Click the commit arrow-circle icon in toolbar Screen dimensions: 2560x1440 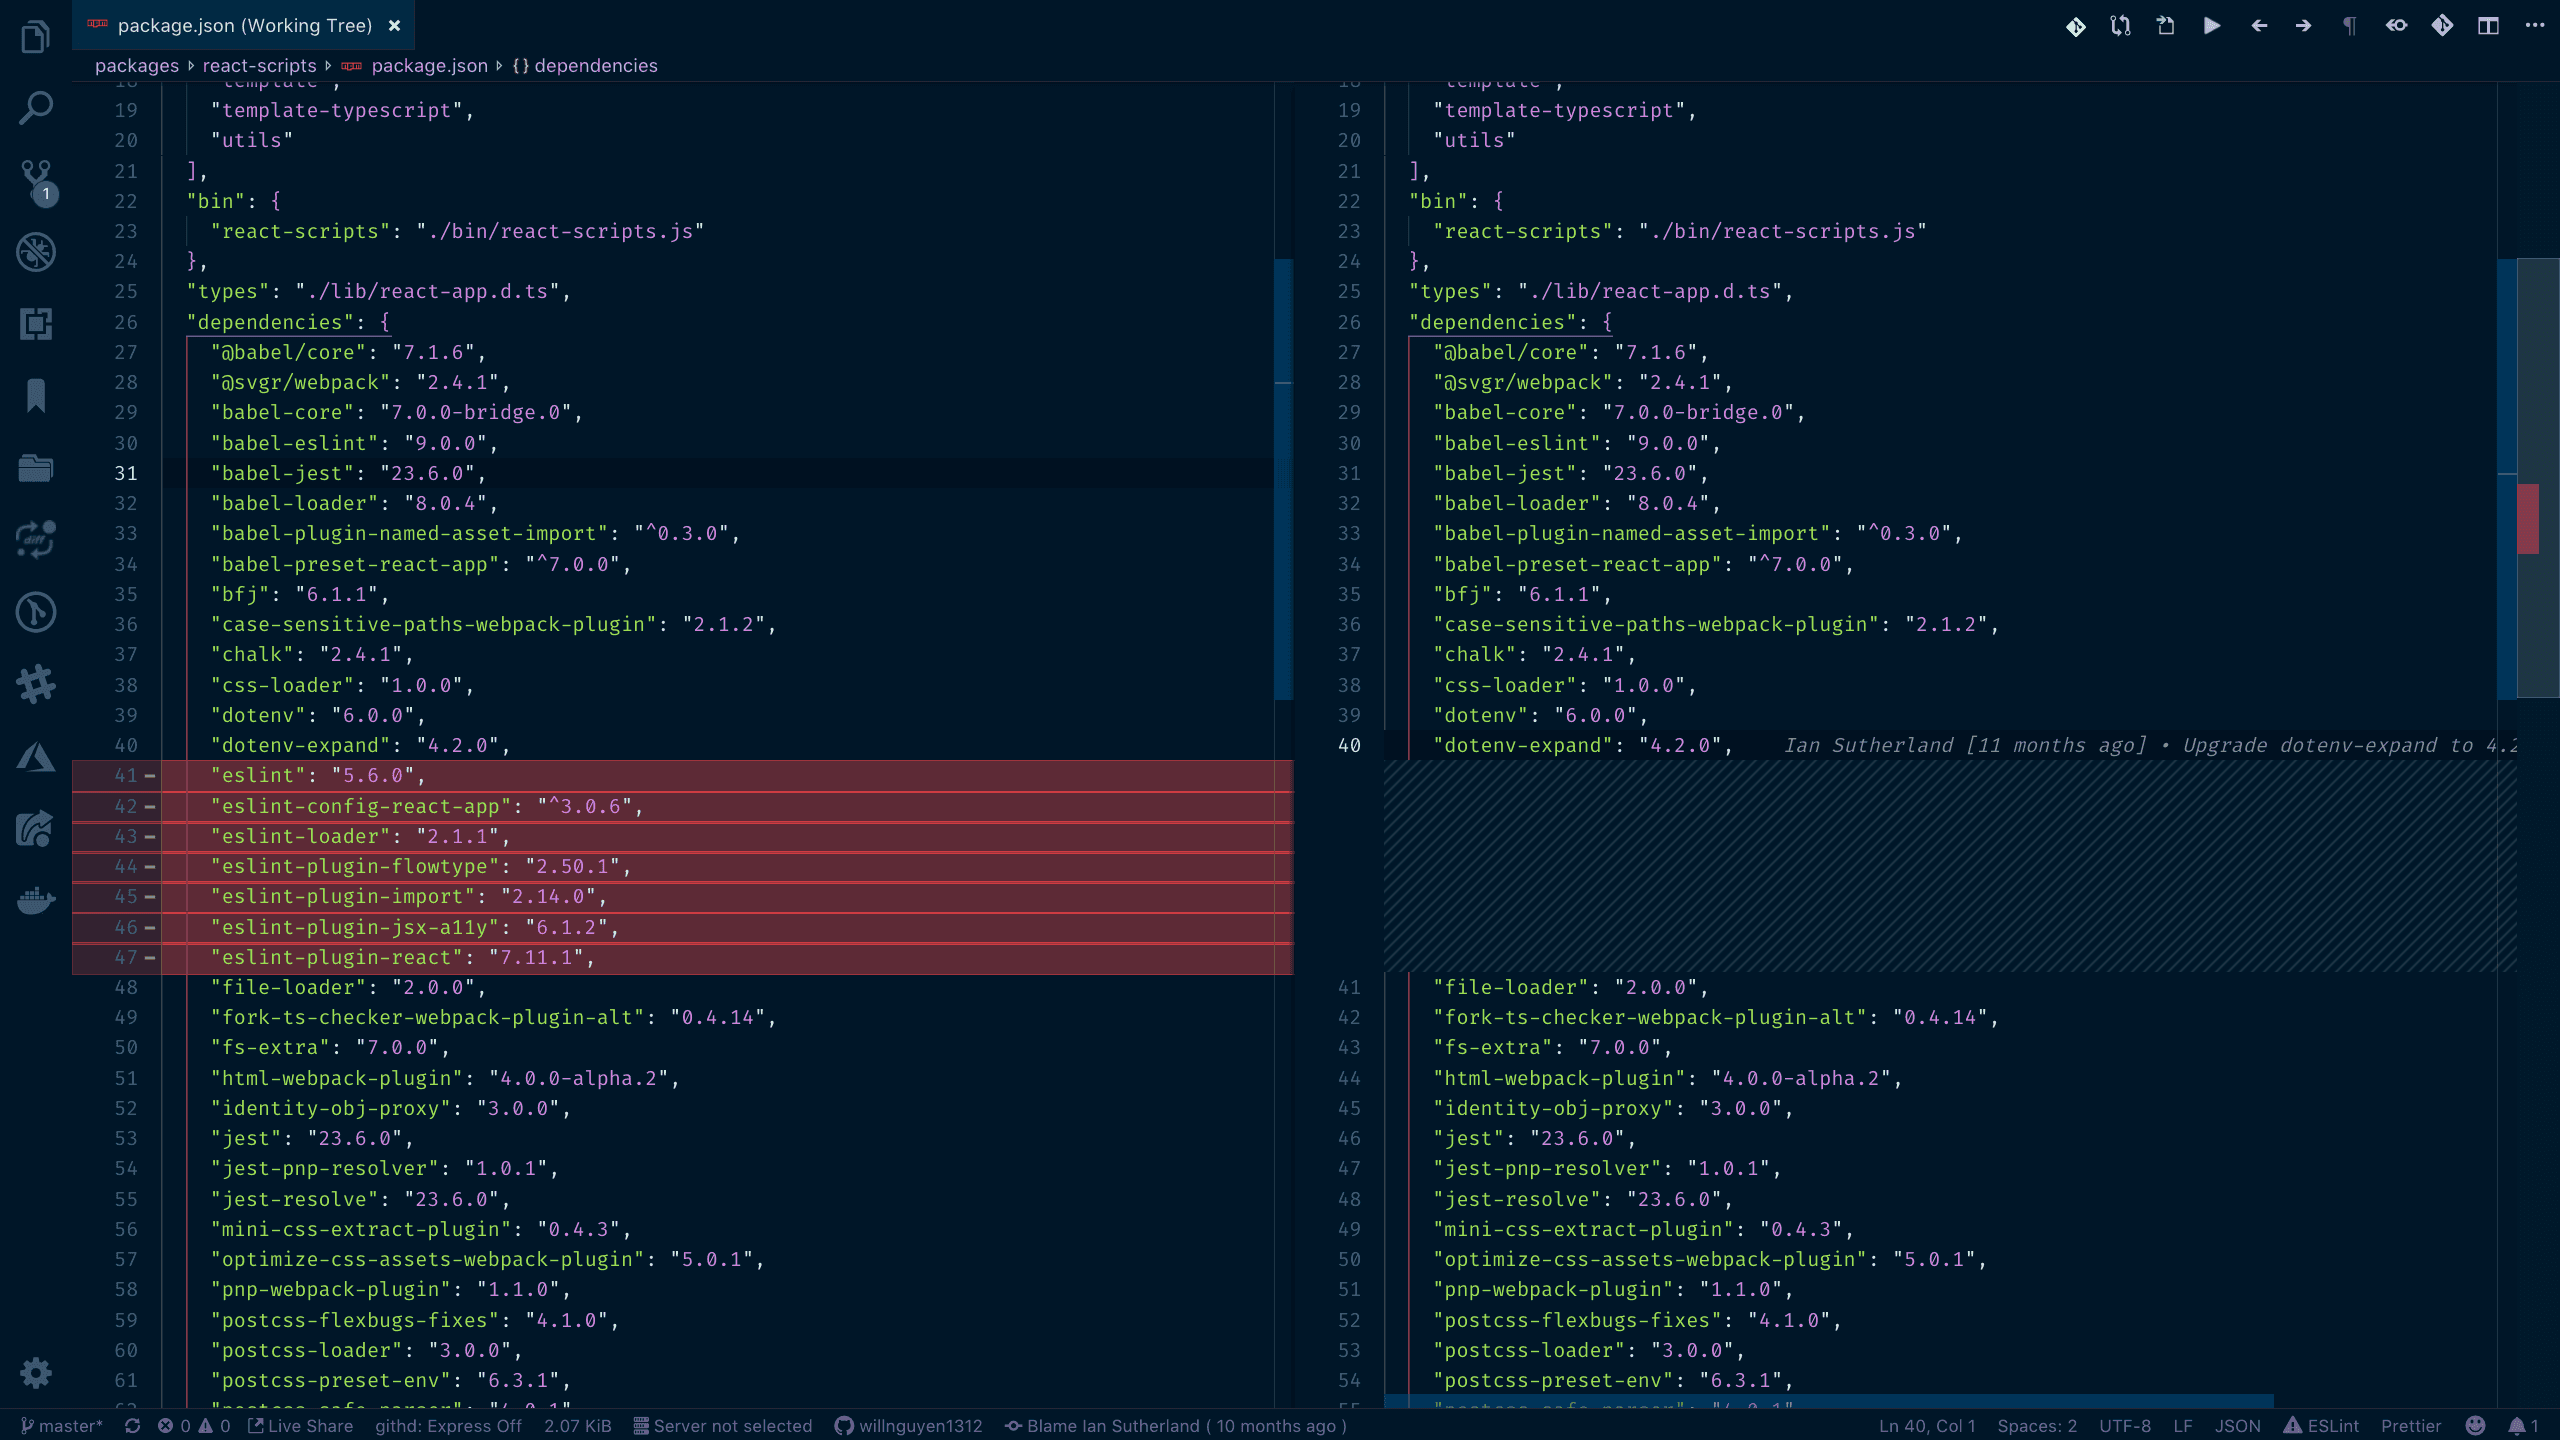click(x=2397, y=26)
